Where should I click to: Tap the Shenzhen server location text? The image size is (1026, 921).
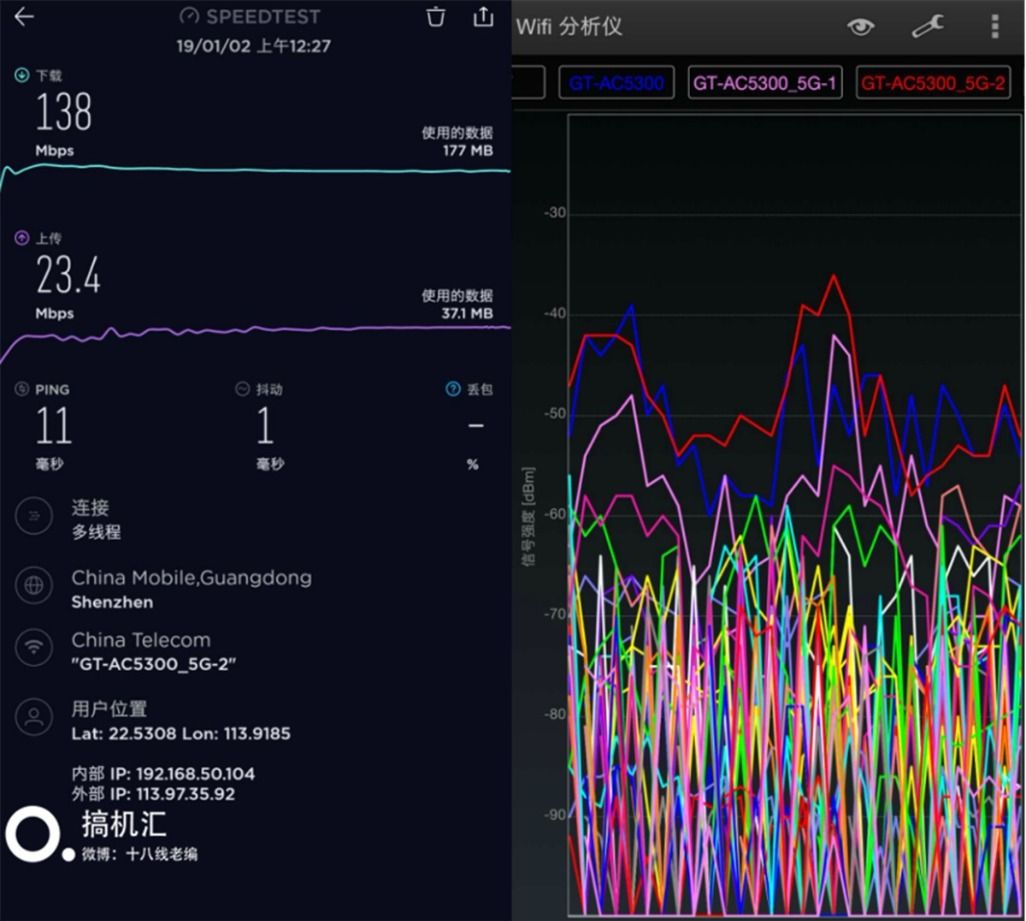pos(112,602)
